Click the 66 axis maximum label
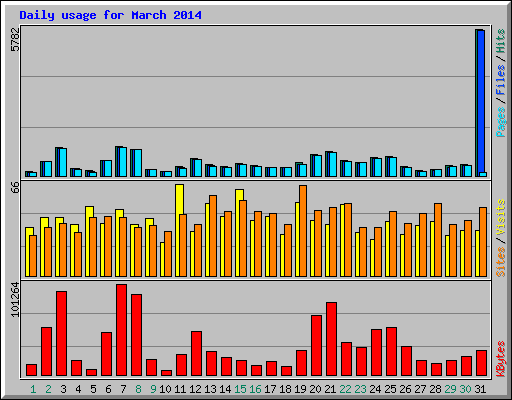Viewport: 512px width, 400px height. 15,187
